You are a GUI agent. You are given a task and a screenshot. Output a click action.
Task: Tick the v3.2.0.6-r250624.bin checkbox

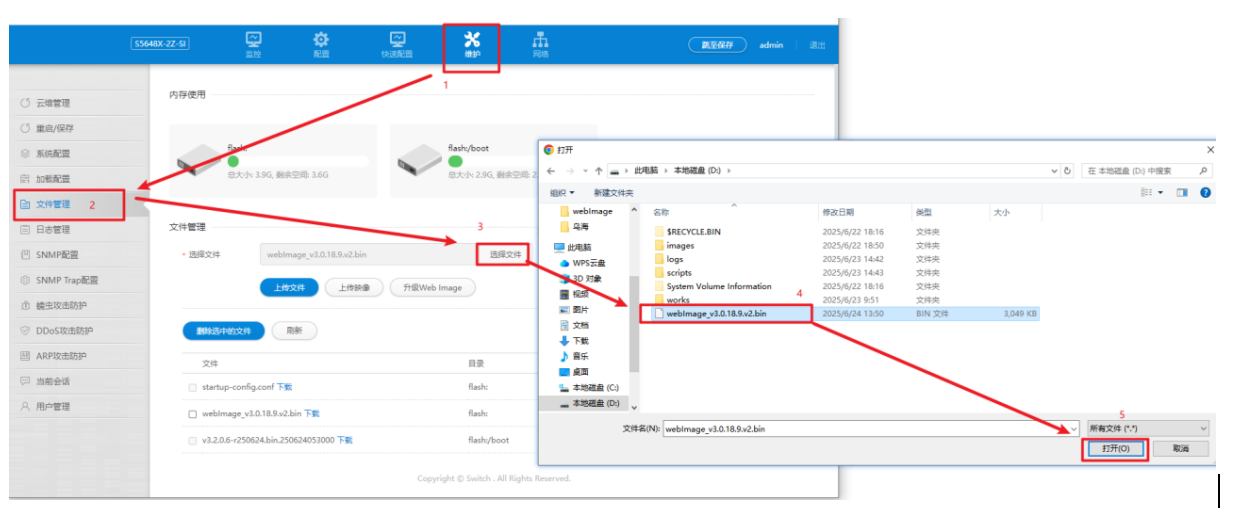(x=193, y=440)
